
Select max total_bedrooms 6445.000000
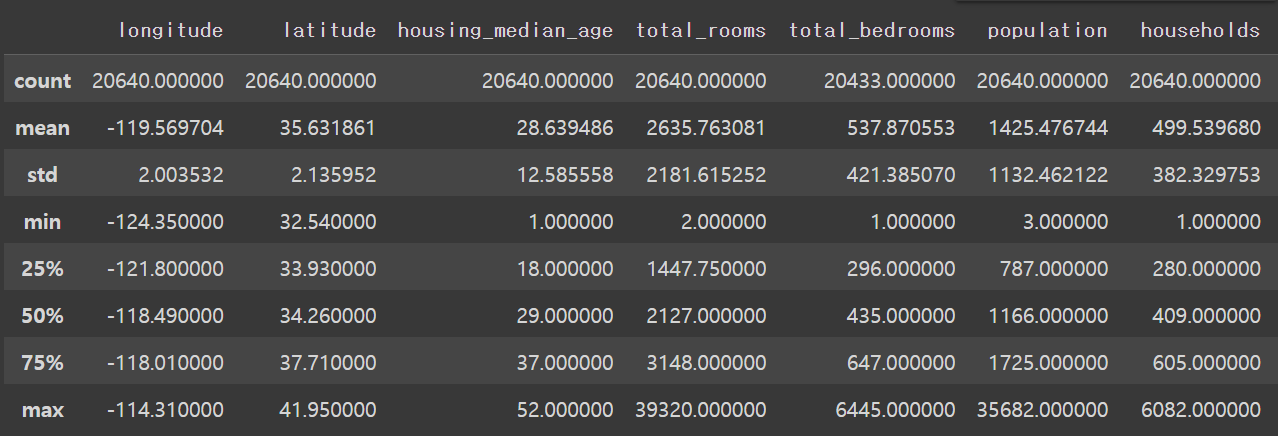click(x=895, y=410)
